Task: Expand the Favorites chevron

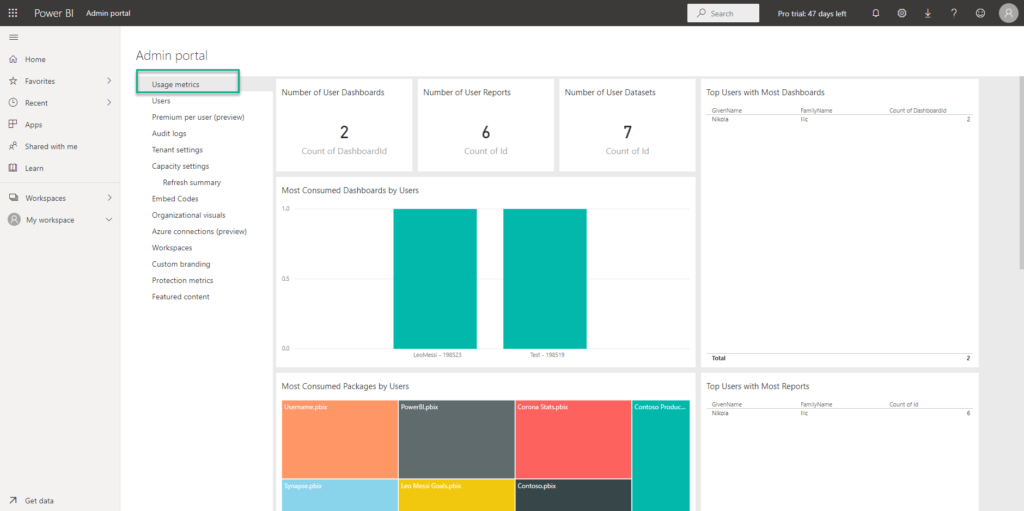Action: [x=109, y=81]
